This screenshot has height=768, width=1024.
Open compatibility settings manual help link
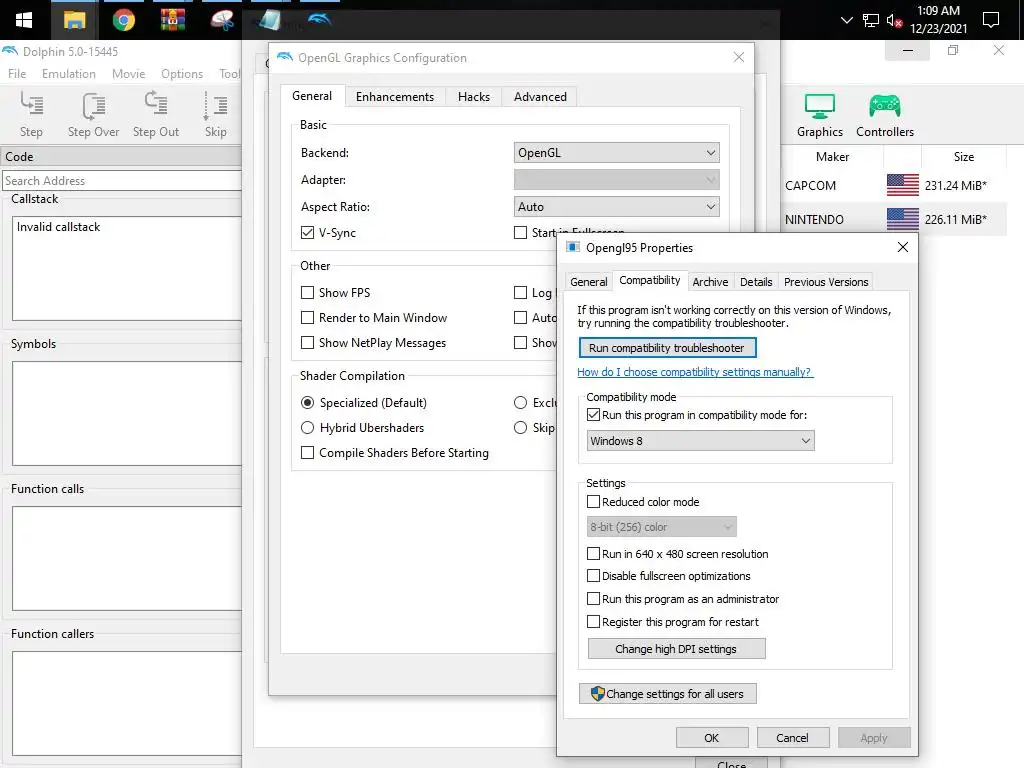(695, 372)
